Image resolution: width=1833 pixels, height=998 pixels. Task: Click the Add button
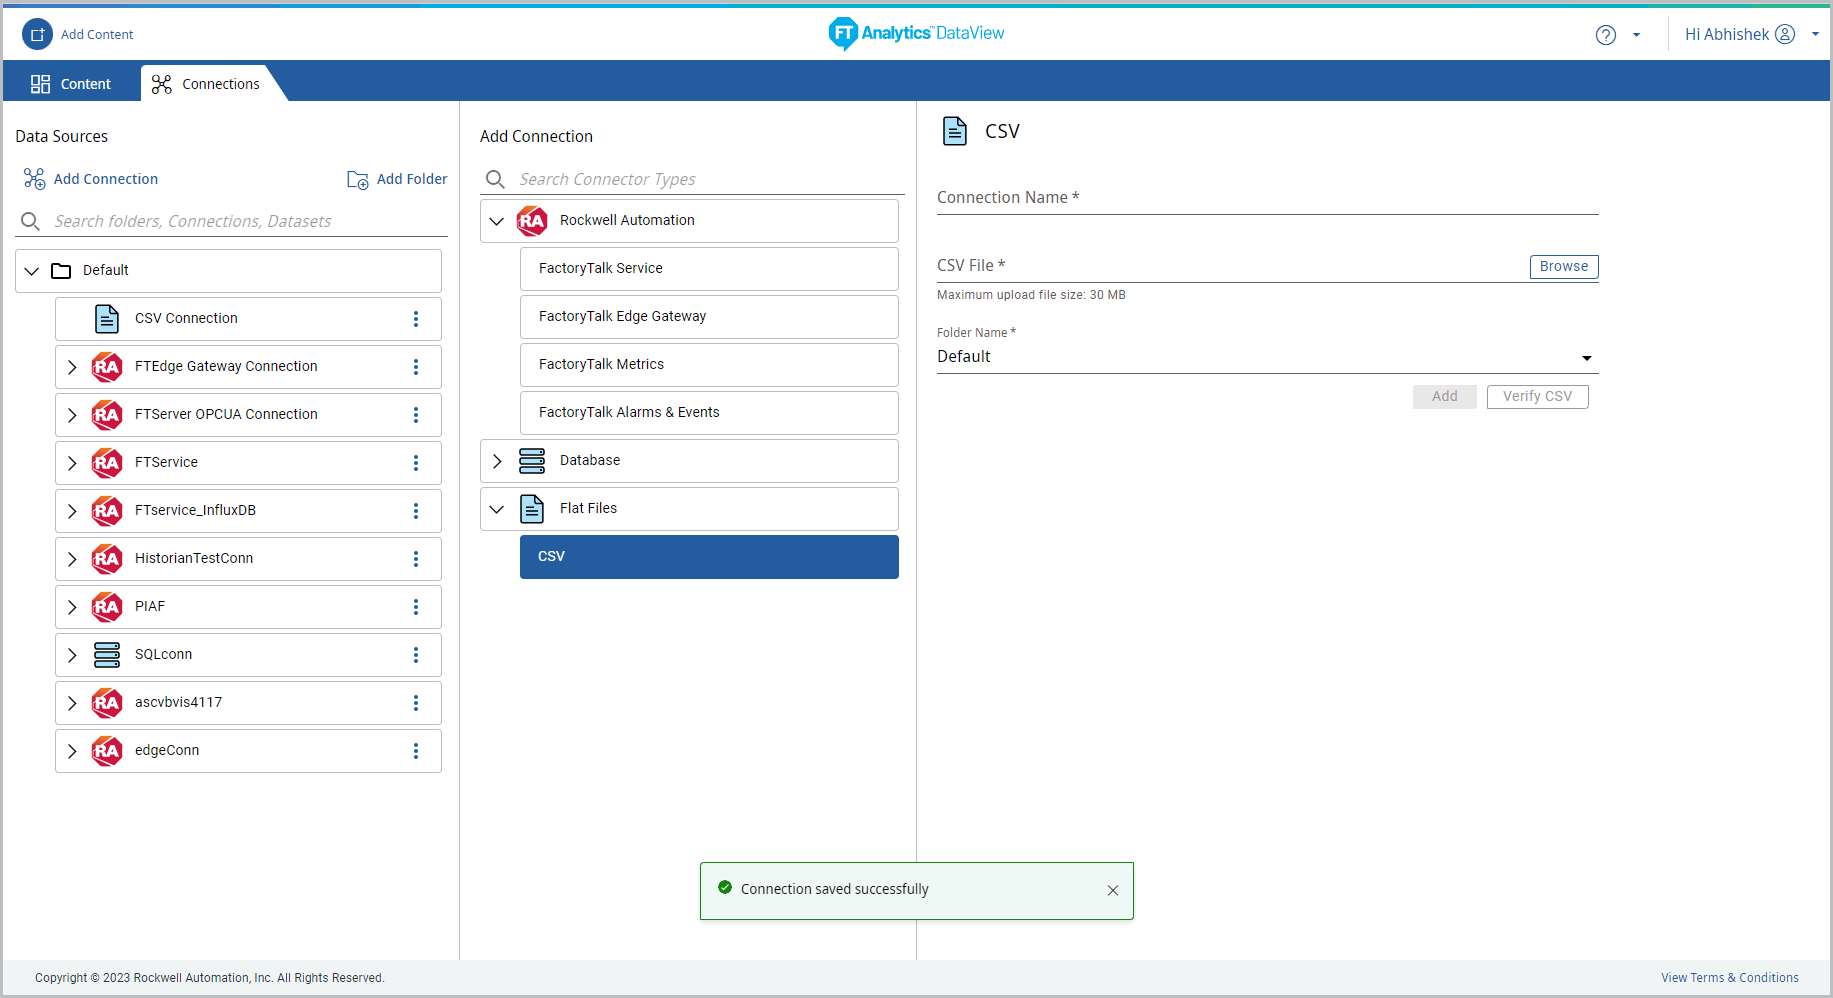point(1445,397)
